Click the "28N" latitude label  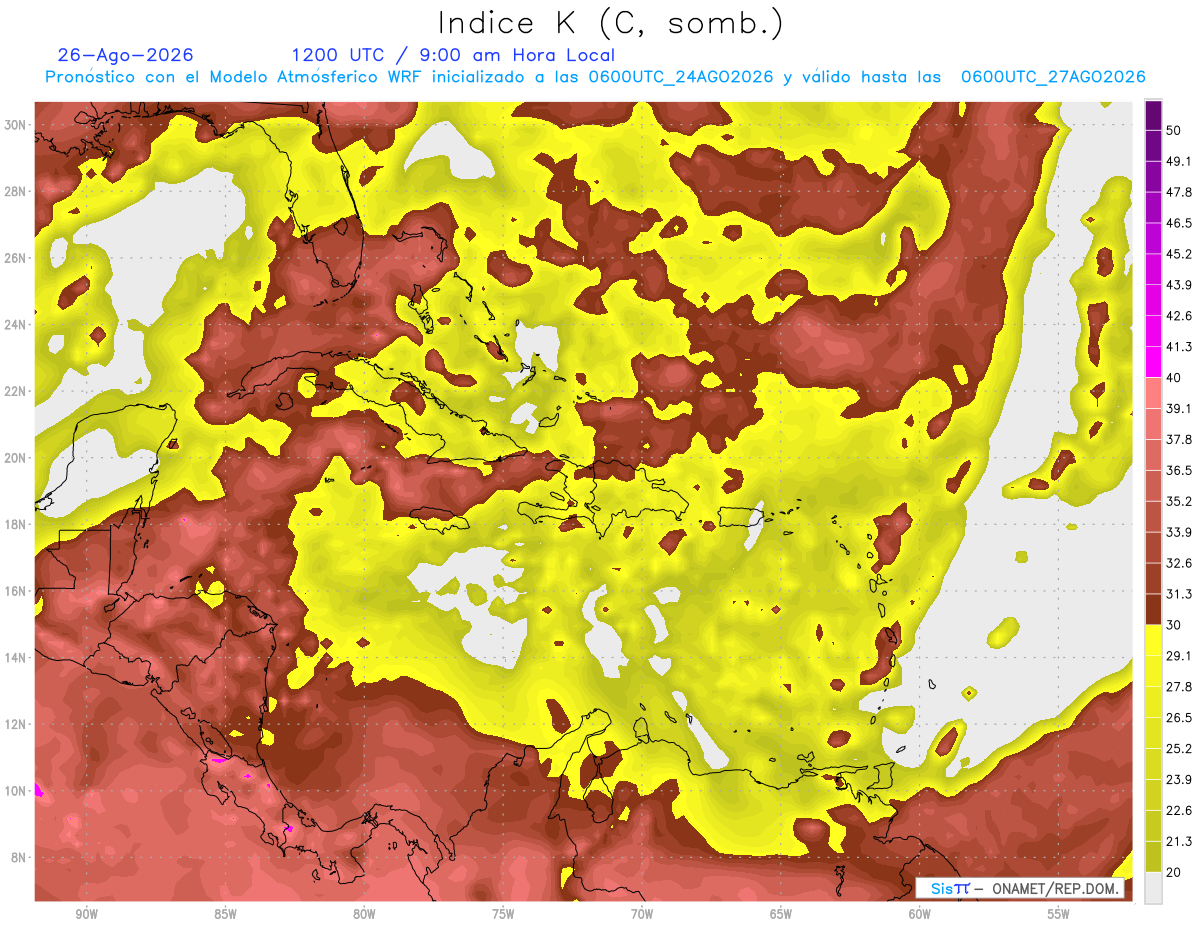click(x=15, y=191)
